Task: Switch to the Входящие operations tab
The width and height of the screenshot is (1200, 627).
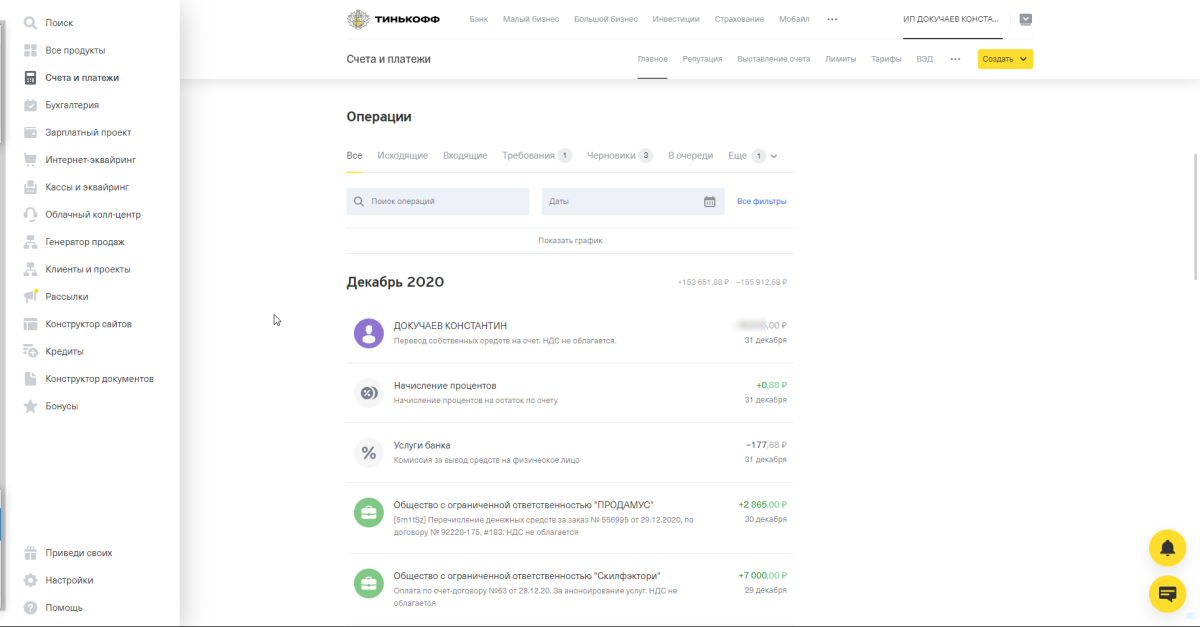Action: pos(465,156)
